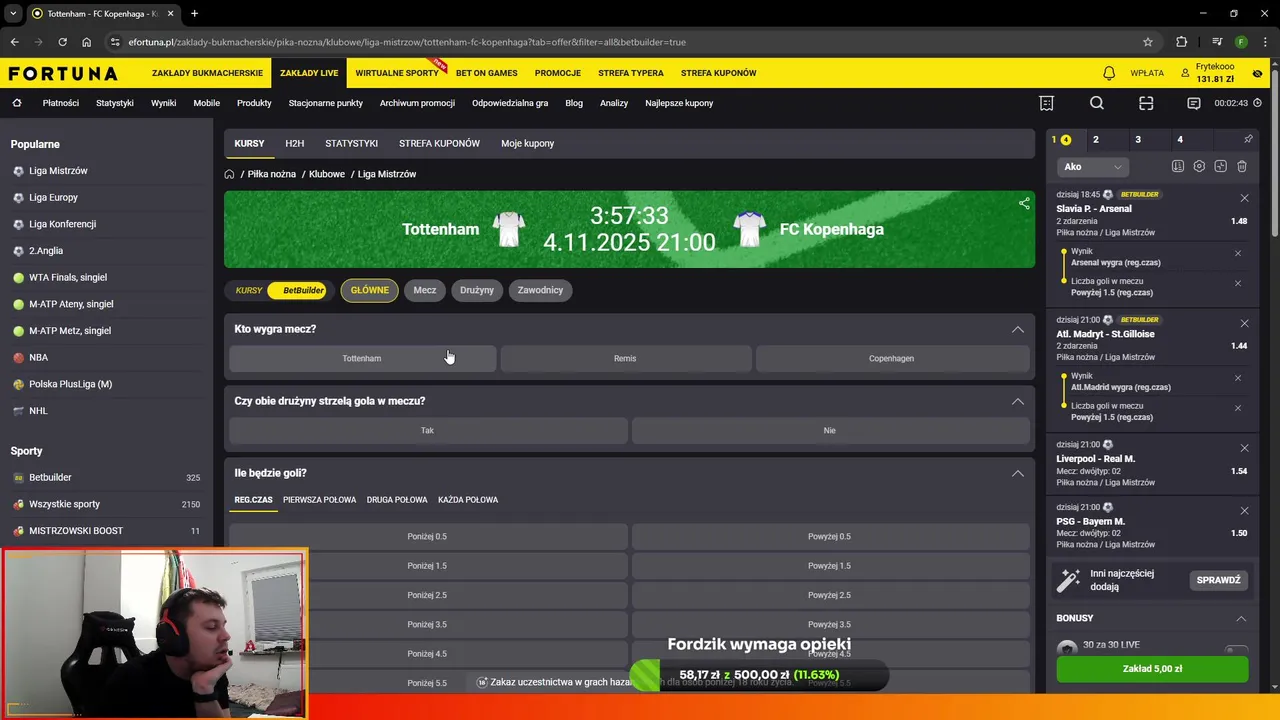Open the chat message icon
Screen dimensions: 1280x720
[x=1194, y=103]
